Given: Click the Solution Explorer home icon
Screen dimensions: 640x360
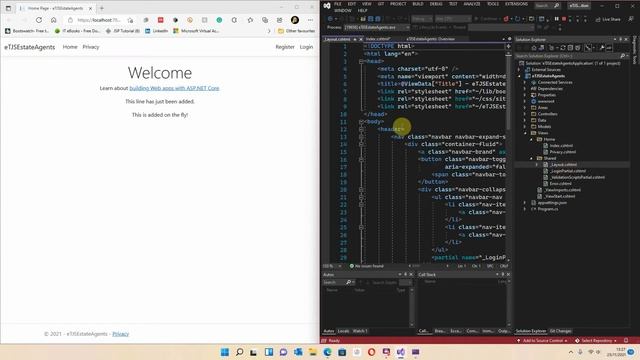Looking at the screenshot, I should click(533, 48).
